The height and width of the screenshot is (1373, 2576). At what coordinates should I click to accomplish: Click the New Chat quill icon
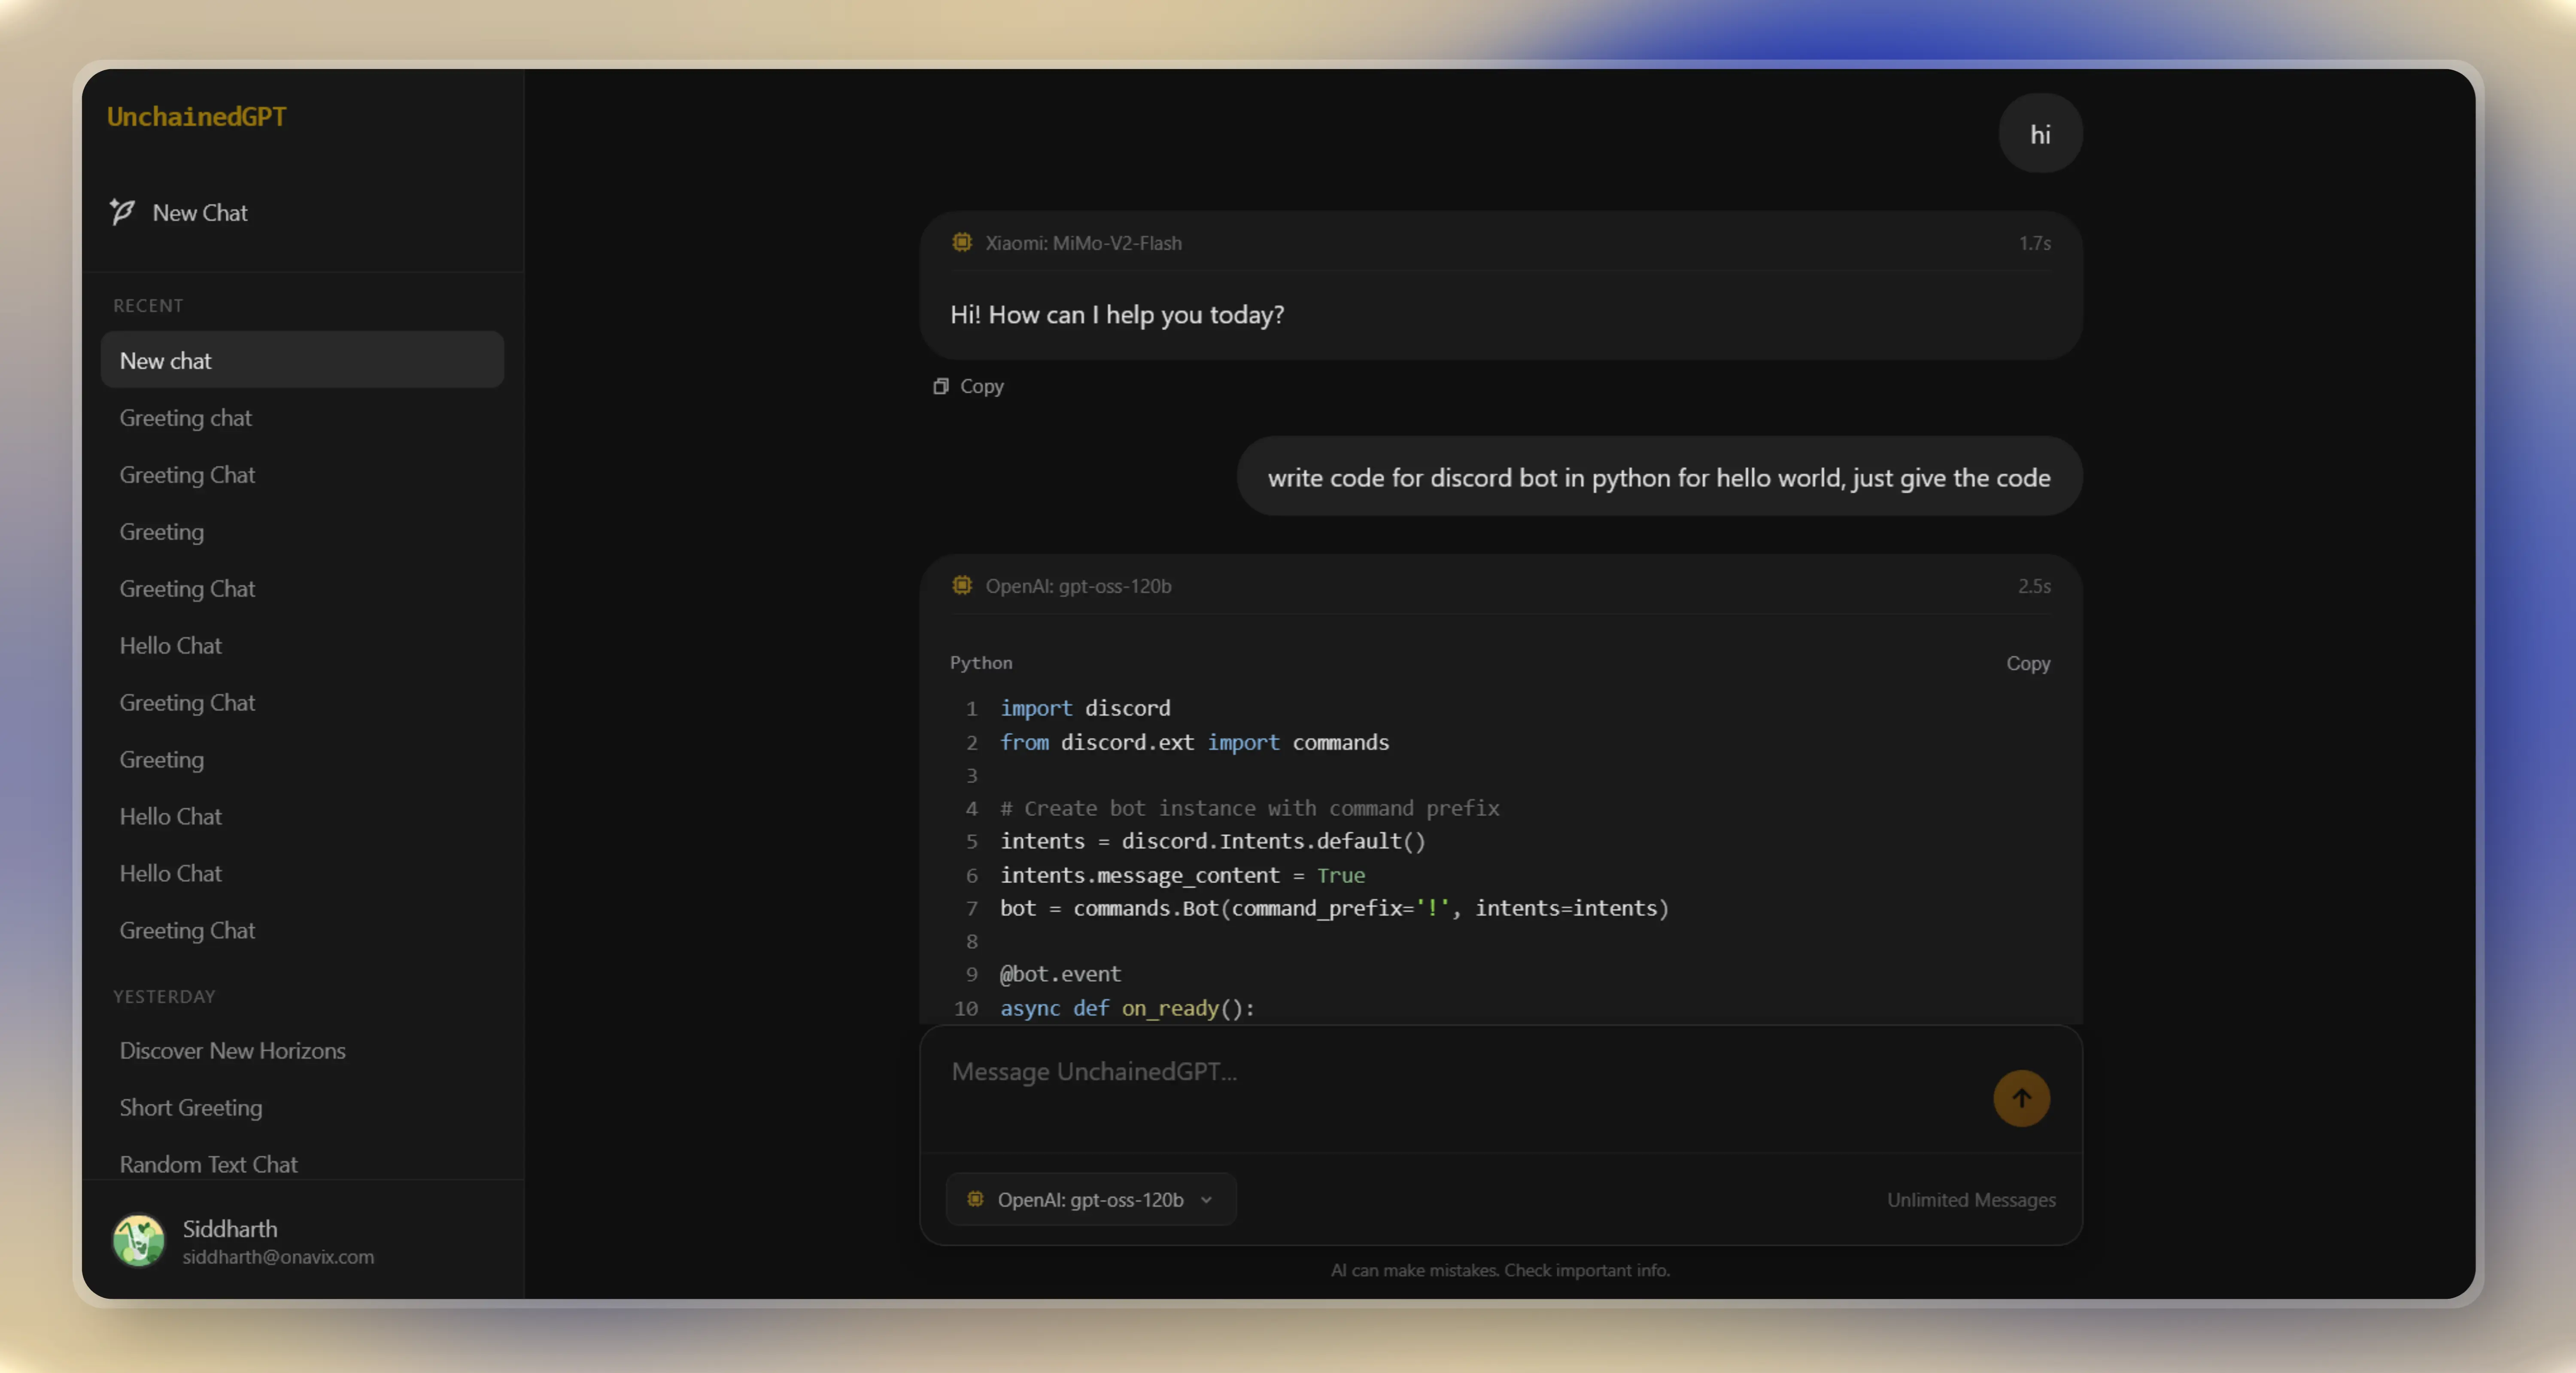[122, 212]
